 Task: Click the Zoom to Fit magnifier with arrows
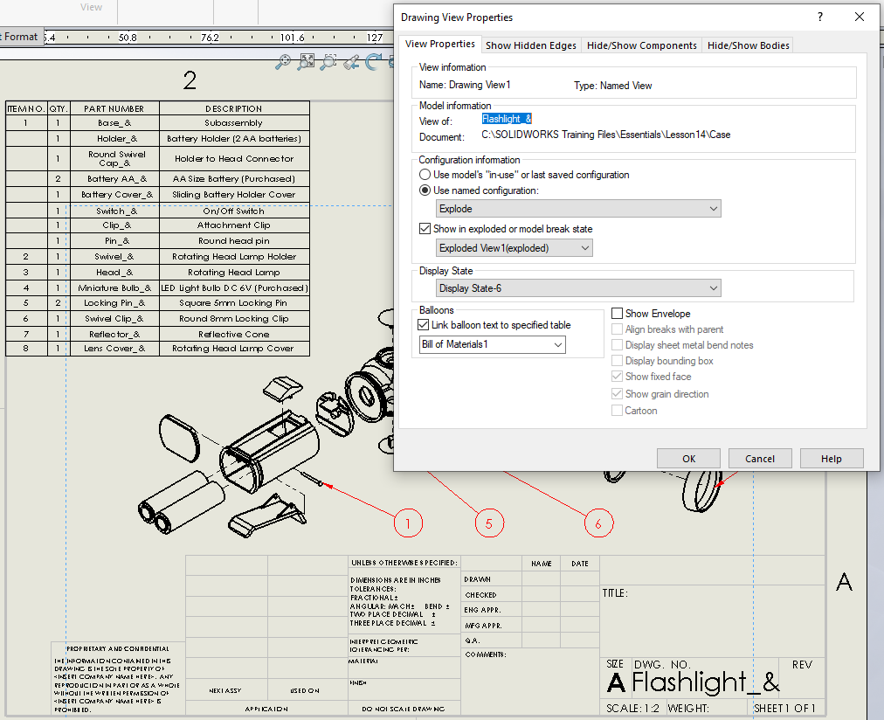pyautogui.click(x=306, y=61)
